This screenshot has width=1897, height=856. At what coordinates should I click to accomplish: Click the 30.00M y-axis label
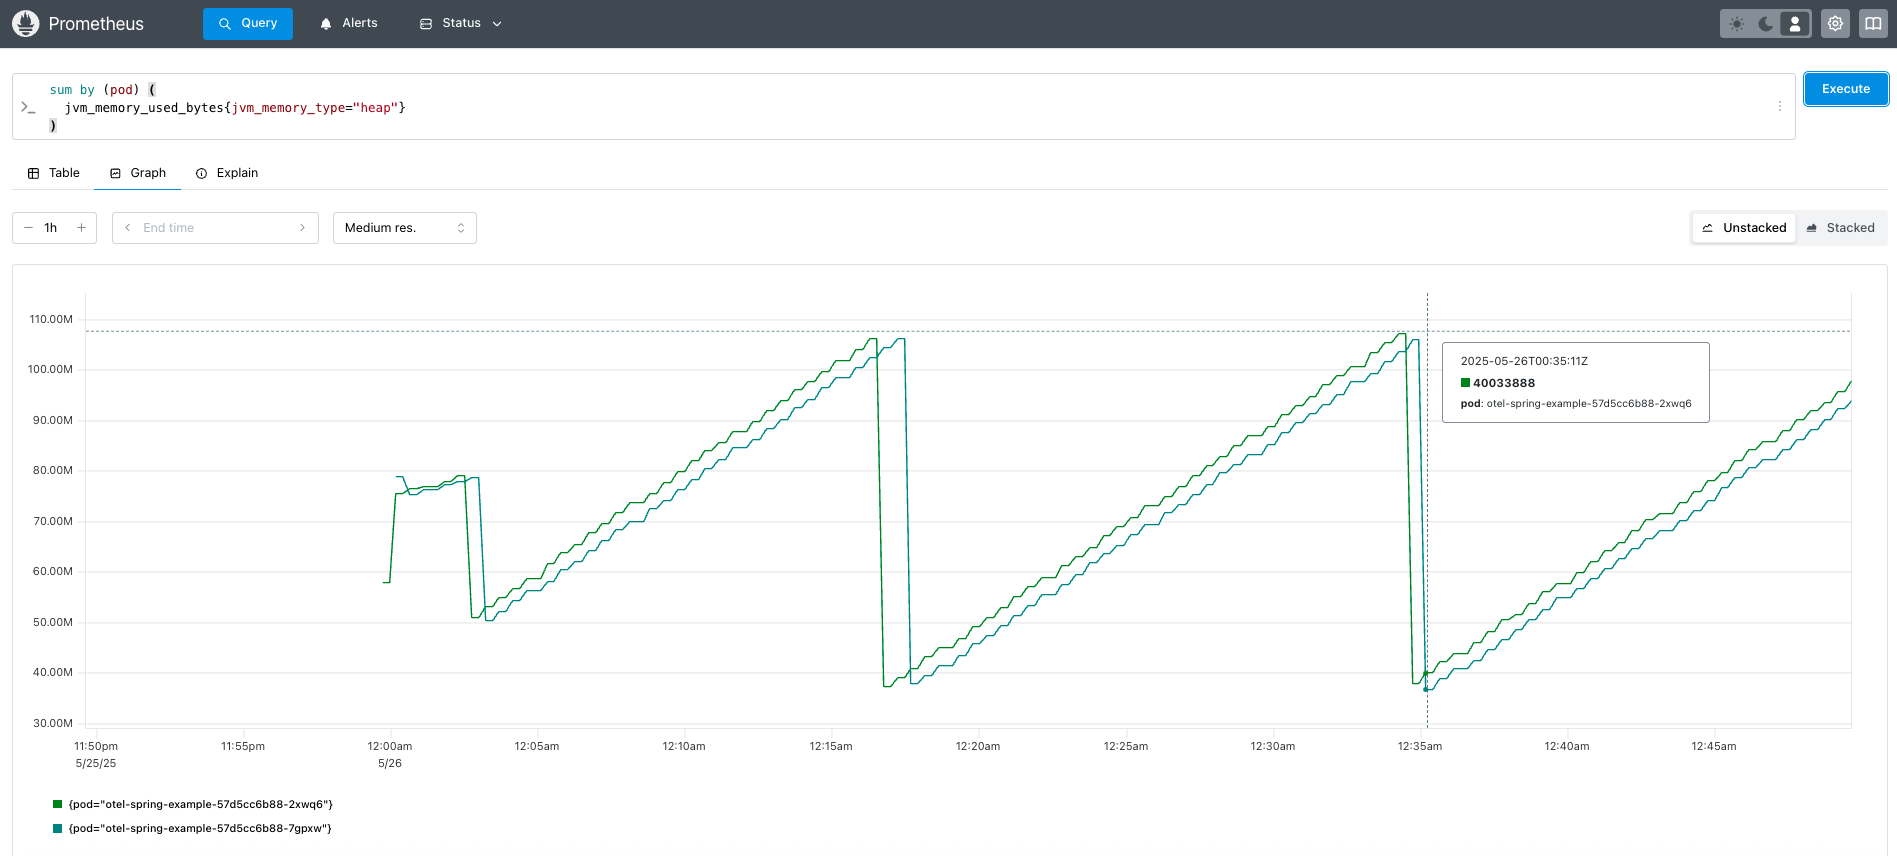point(53,723)
